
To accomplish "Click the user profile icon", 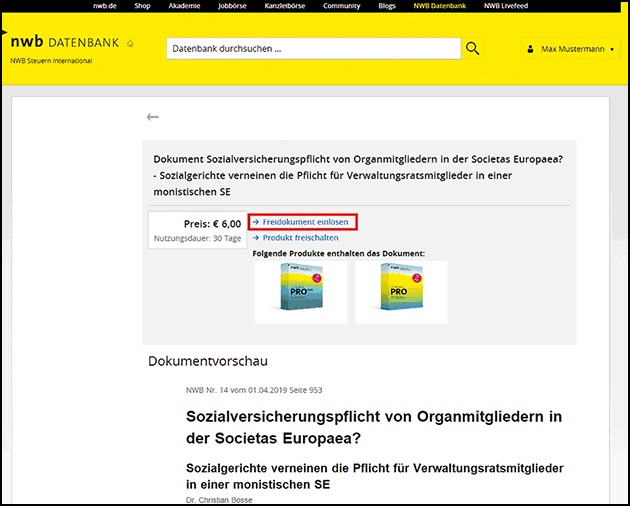I will pos(530,49).
